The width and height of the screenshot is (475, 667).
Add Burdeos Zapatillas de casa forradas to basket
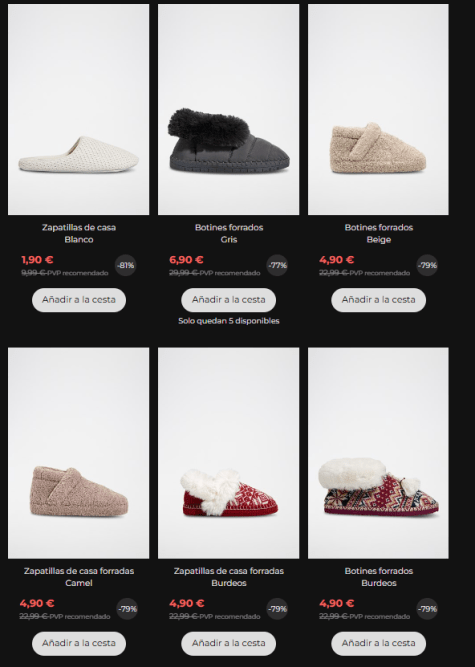pyautogui.click(x=228, y=643)
